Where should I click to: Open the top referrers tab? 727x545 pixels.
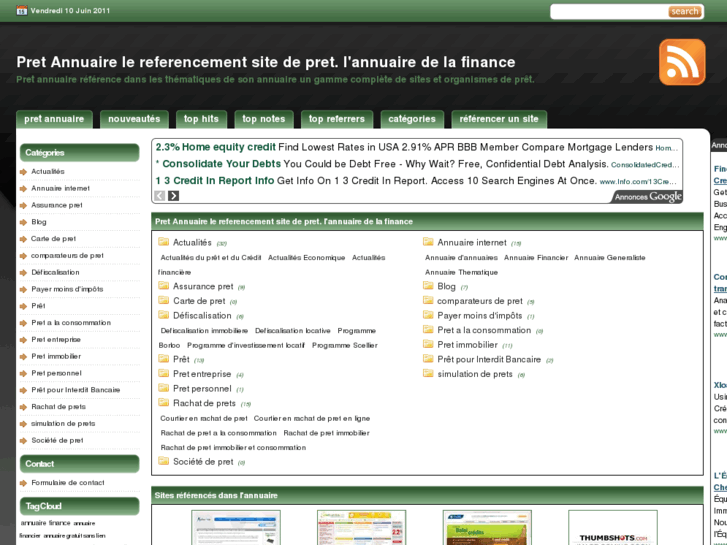(337, 119)
